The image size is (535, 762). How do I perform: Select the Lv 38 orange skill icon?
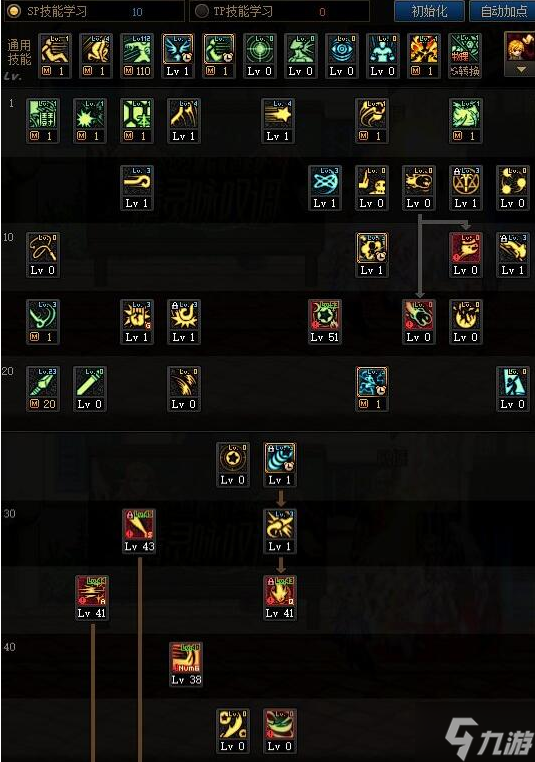pos(186,664)
